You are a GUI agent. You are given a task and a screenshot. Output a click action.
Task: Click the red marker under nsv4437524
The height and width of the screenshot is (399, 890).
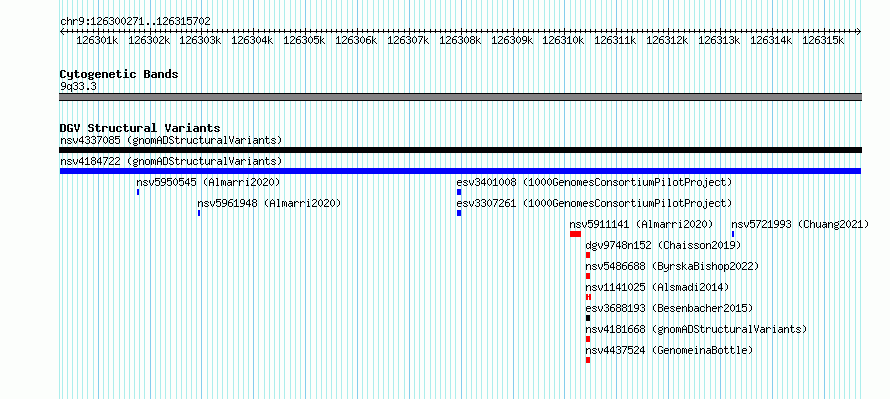click(x=588, y=360)
